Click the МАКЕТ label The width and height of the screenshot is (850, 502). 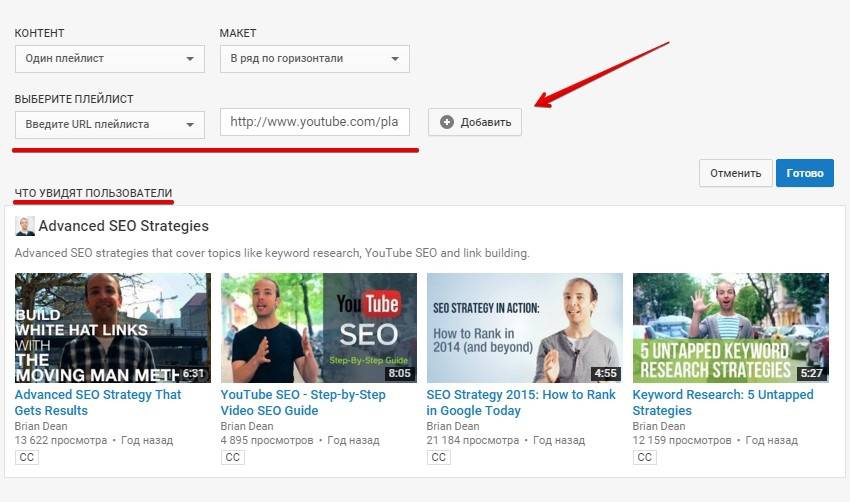pos(238,33)
